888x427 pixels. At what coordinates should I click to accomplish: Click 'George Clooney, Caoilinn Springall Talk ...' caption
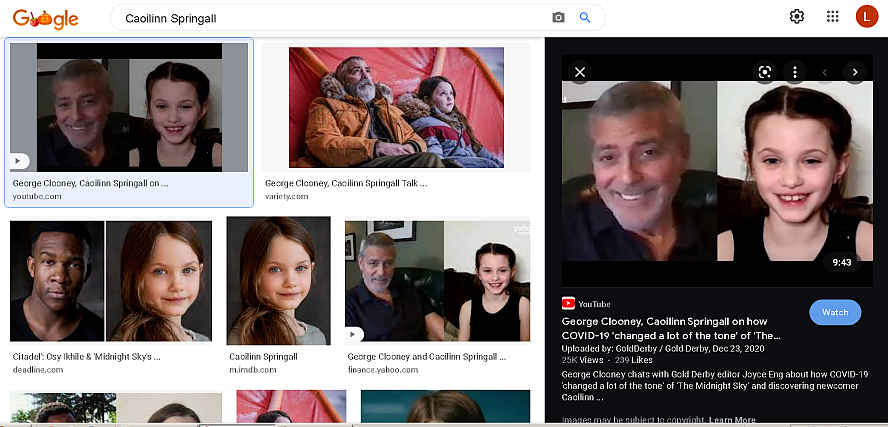(x=346, y=183)
